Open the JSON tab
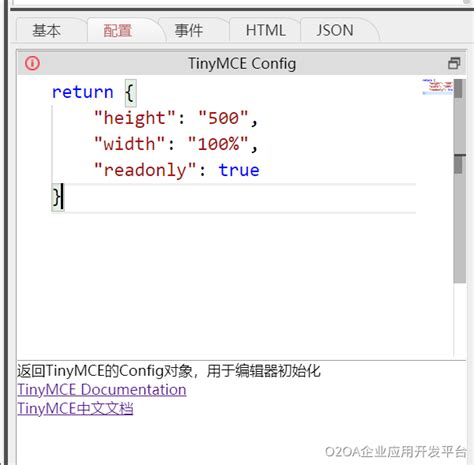 335,31
